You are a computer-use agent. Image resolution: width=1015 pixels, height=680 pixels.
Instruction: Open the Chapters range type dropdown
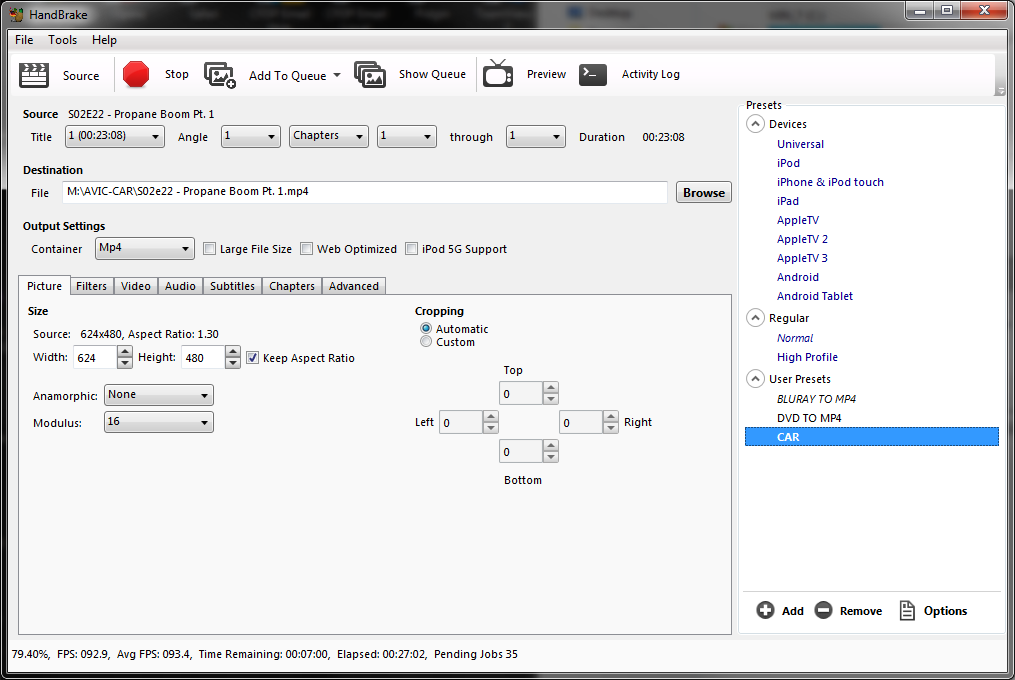[x=329, y=137]
